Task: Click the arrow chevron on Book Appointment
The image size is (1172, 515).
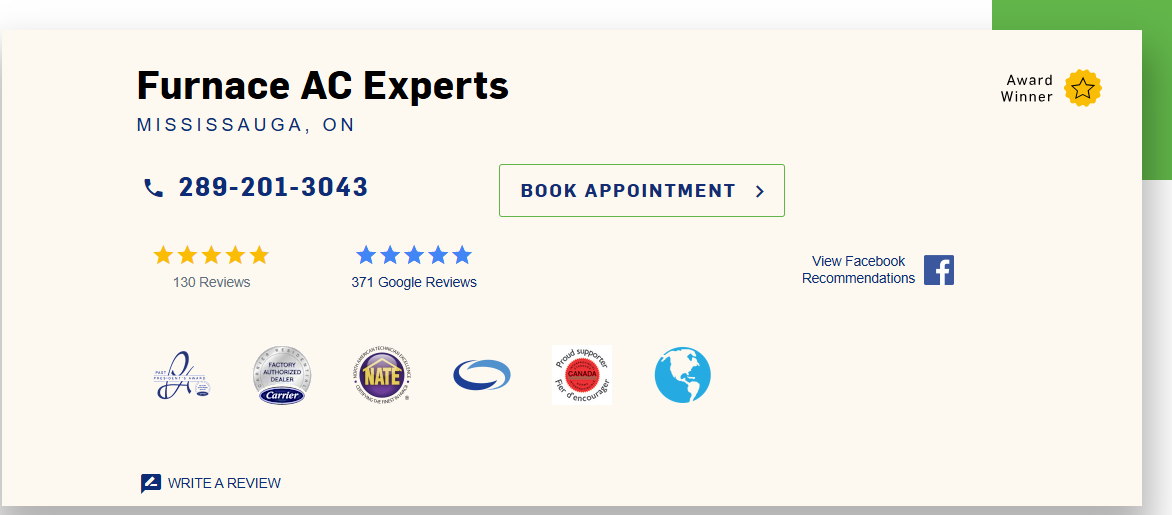Action: (x=760, y=191)
